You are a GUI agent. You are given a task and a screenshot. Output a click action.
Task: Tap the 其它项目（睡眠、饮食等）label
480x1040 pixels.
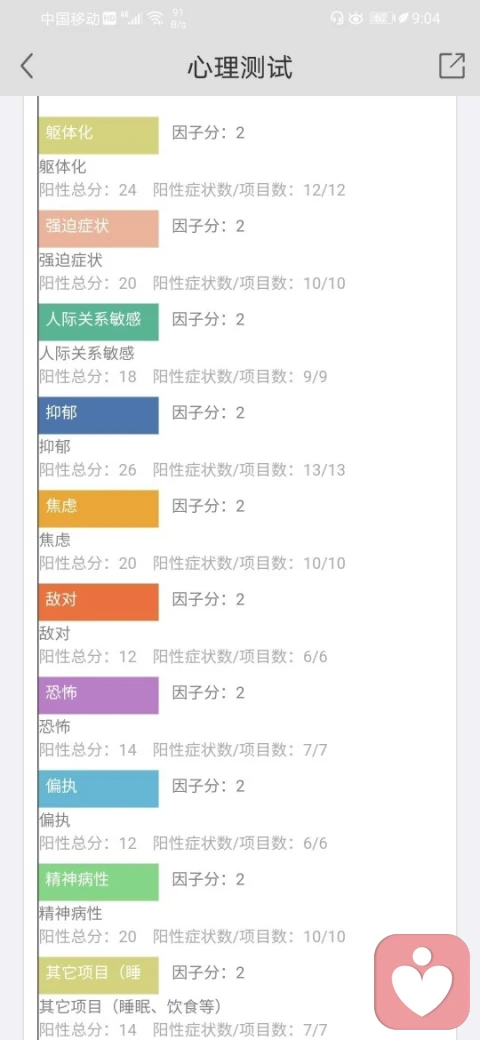click(129, 1007)
